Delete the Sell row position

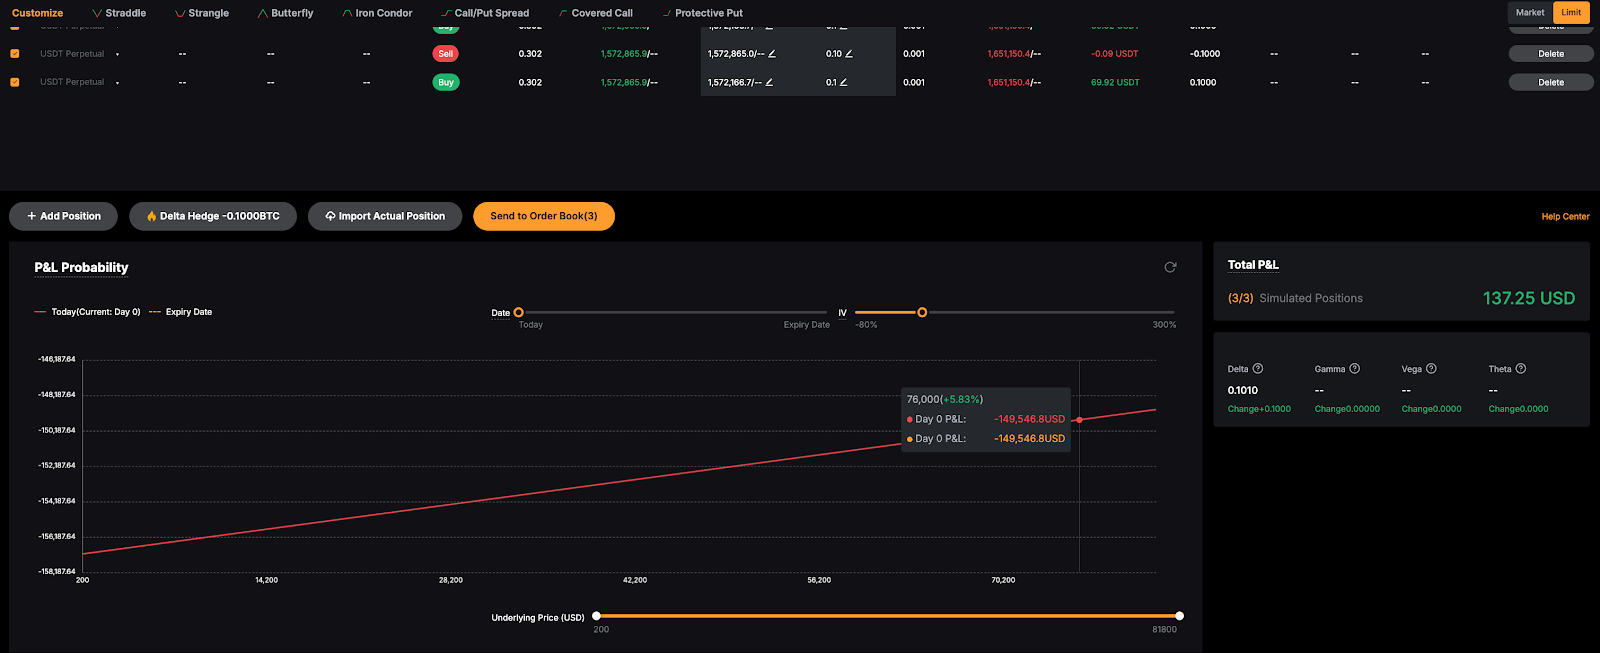click(x=1550, y=54)
